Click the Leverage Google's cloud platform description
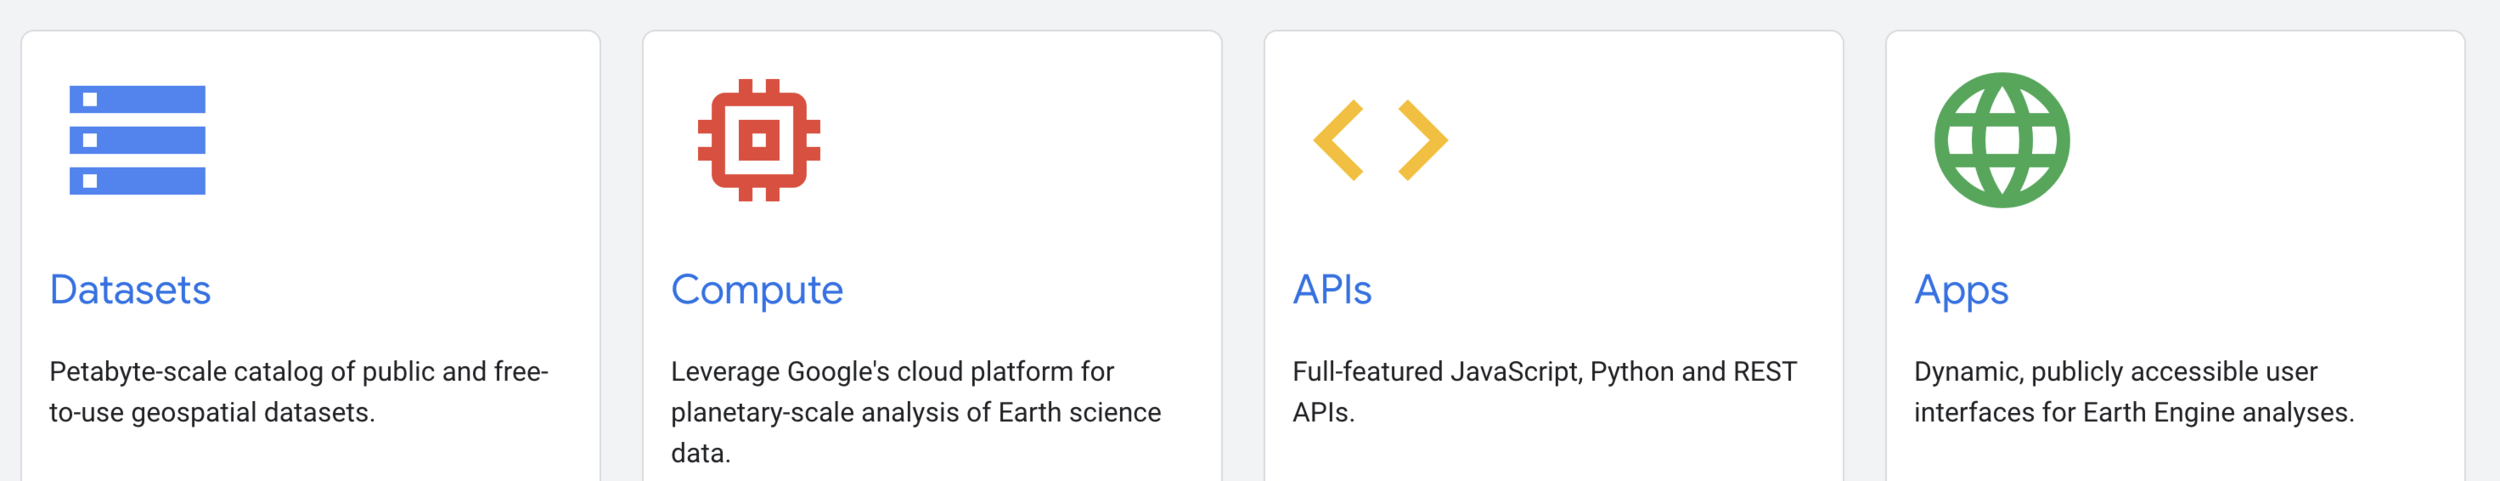The height and width of the screenshot is (481, 2500). click(x=916, y=412)
